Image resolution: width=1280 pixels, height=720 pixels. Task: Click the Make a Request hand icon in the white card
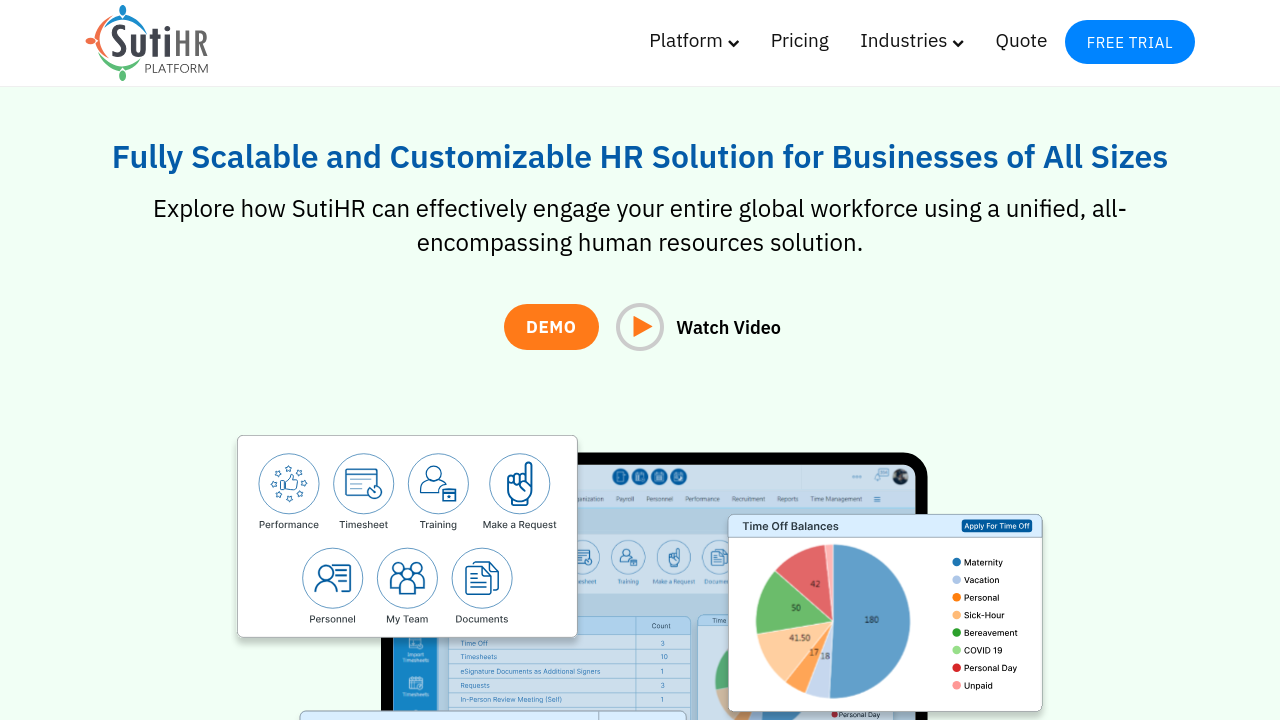[520, 484]
